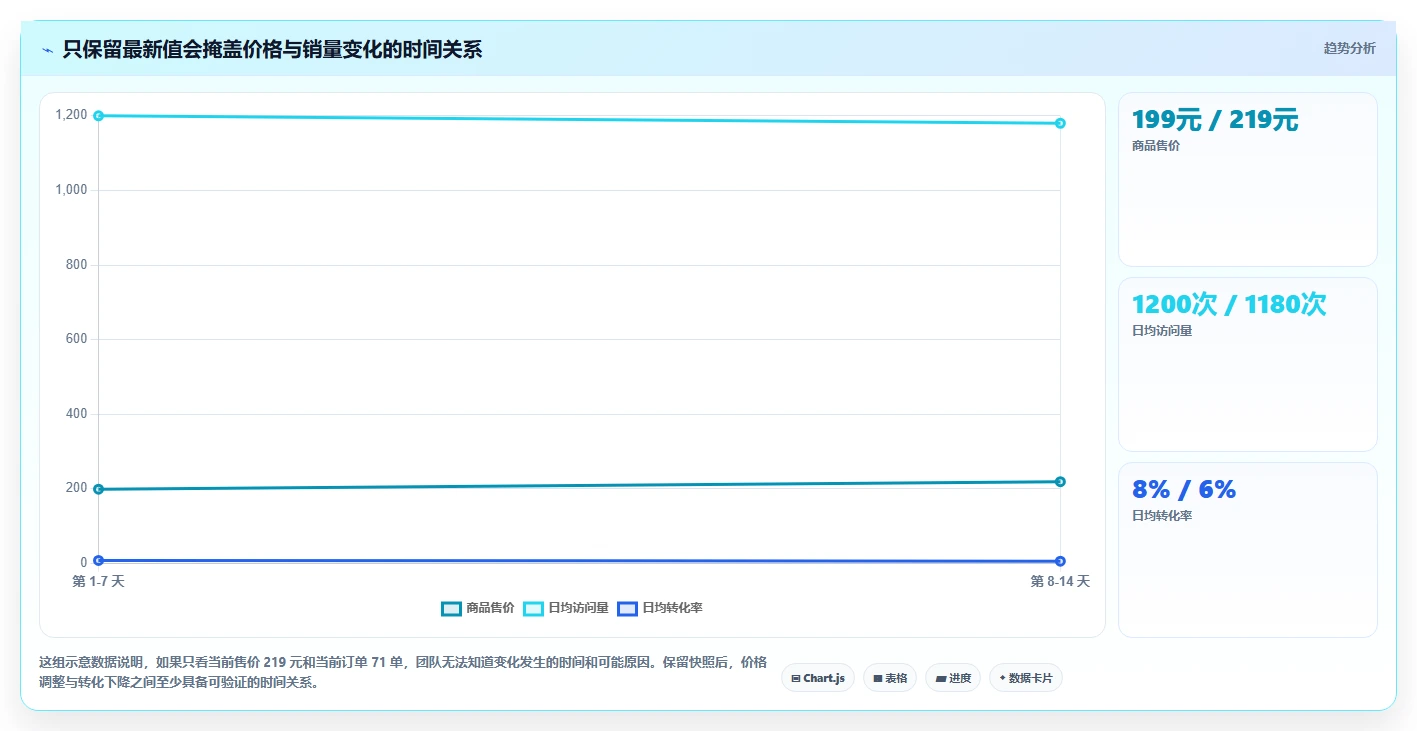Toggle the 商品售价 legend swatch
1417x731 pixels.
[x=451, y=608]
